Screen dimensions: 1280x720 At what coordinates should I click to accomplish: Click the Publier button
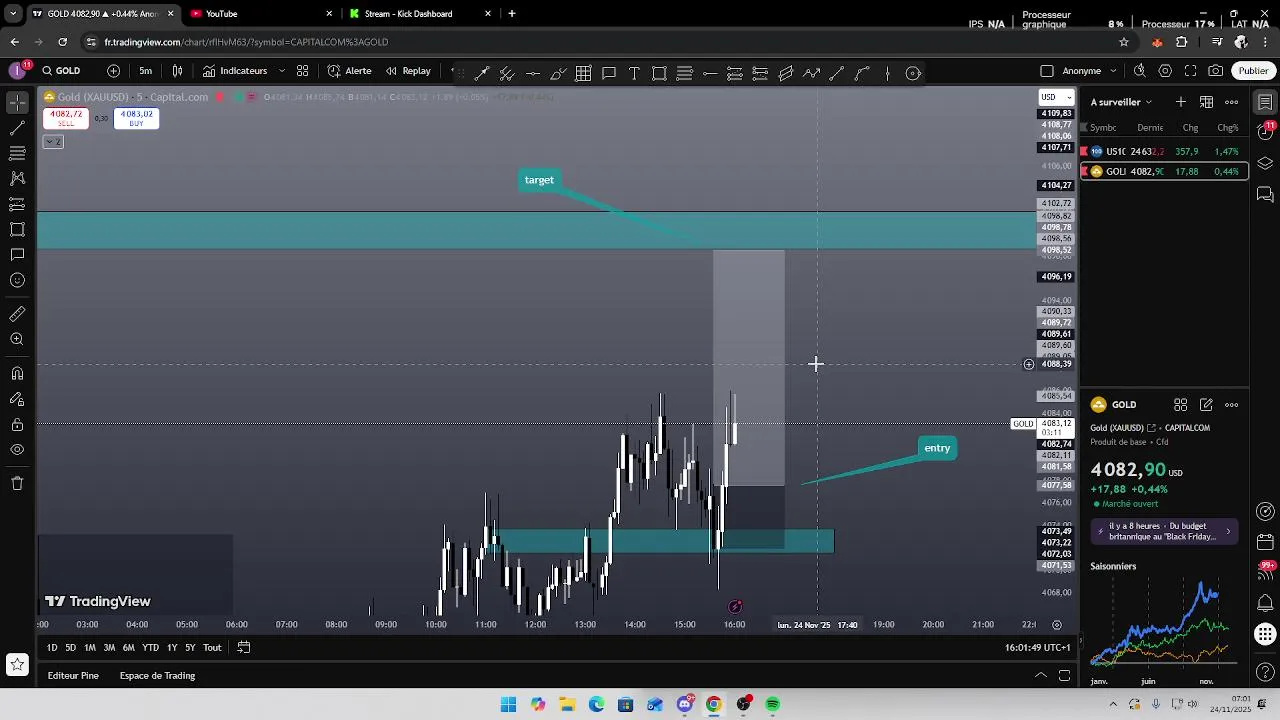pyautogui.click(x=1253, y=71)
